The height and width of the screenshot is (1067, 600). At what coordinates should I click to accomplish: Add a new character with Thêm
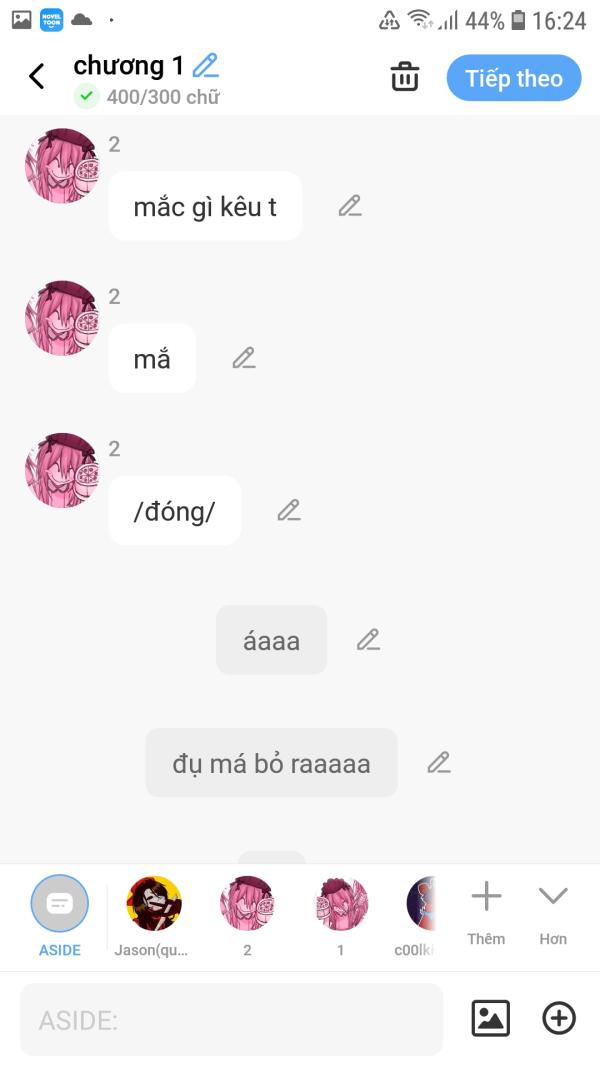click(x=486, y=913)
